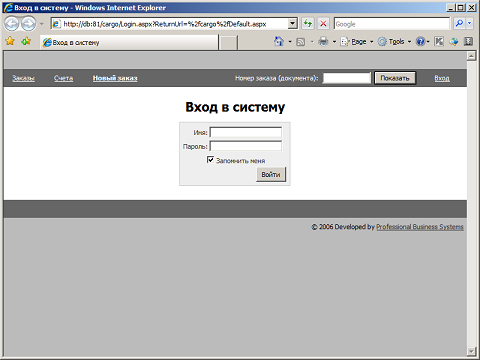Click the Messenger globe toolbar icon

click(454, 42)
